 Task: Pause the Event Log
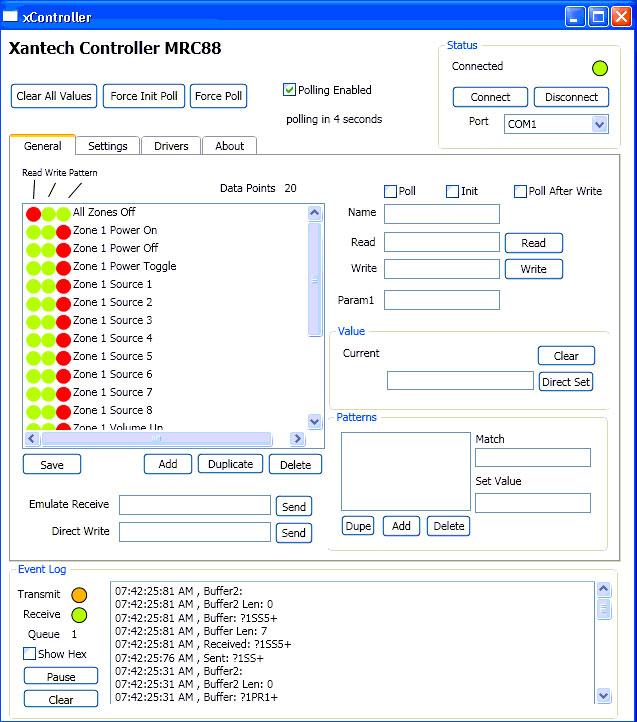click(61, 676)
